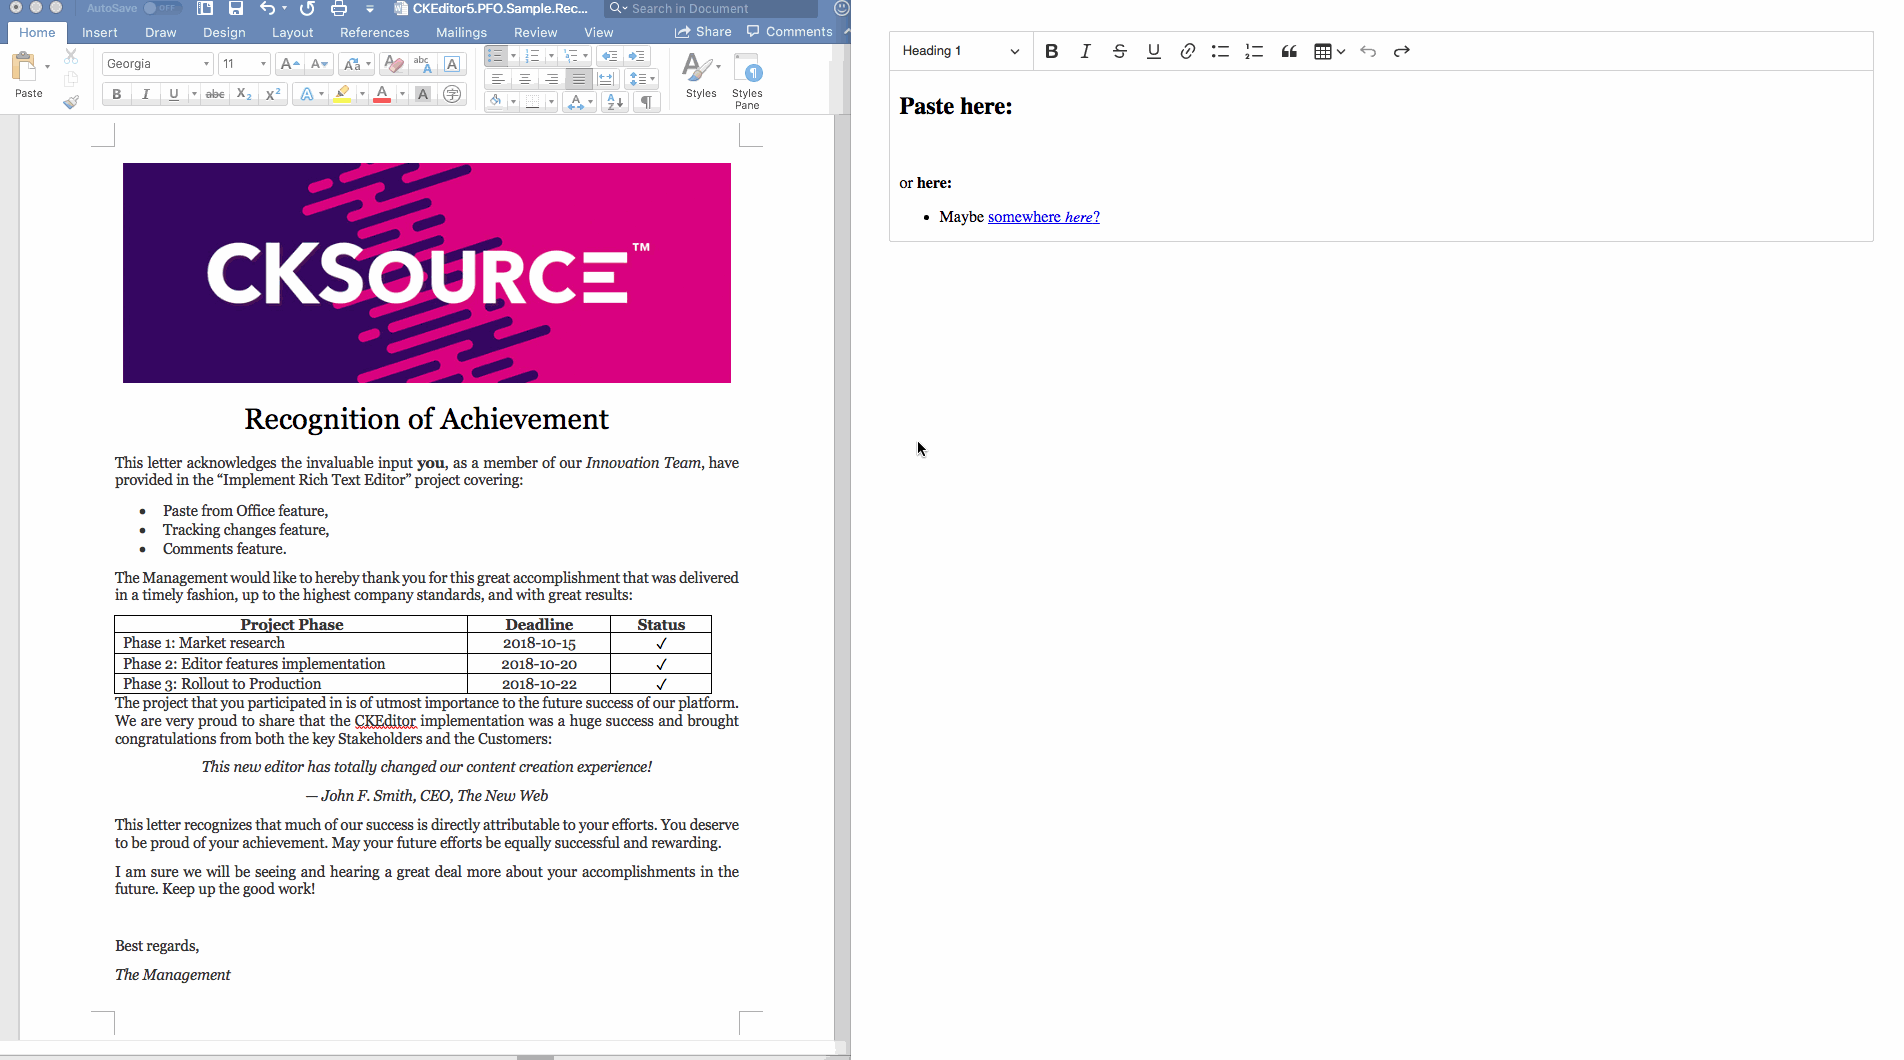Undo in CKEditor toolbar
Screen dimensions: 1904x1060
1368,51
